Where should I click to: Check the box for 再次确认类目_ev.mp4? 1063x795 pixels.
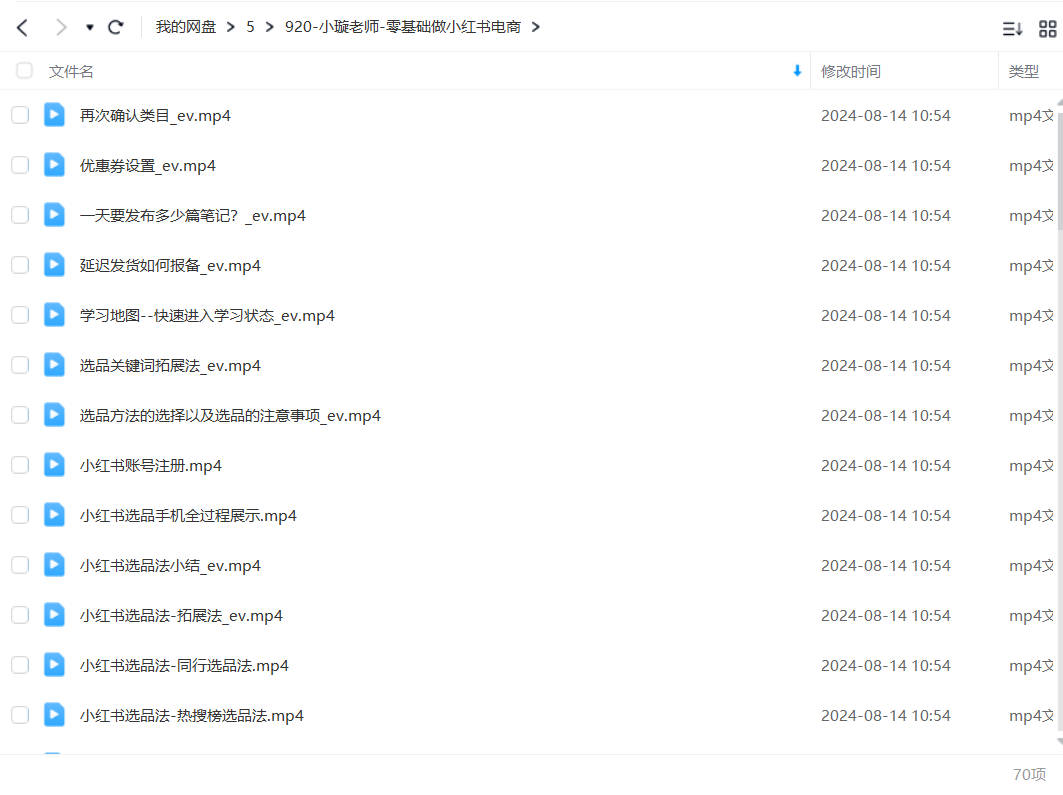(x=20, y=115)
